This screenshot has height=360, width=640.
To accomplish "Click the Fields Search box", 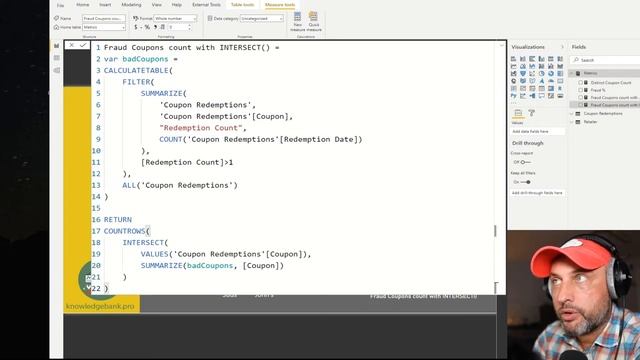I will (606, 60).
